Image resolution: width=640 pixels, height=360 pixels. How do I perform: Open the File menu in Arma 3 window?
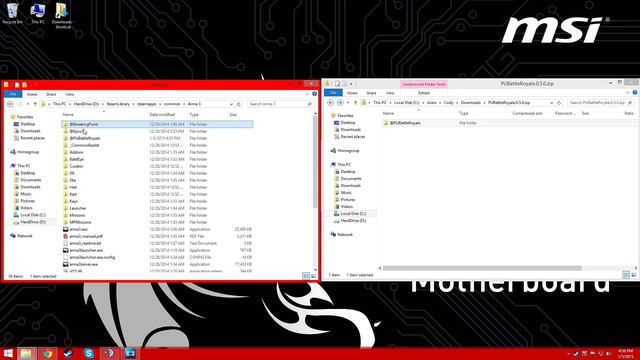pyautogui.click(x=13, y=94)
